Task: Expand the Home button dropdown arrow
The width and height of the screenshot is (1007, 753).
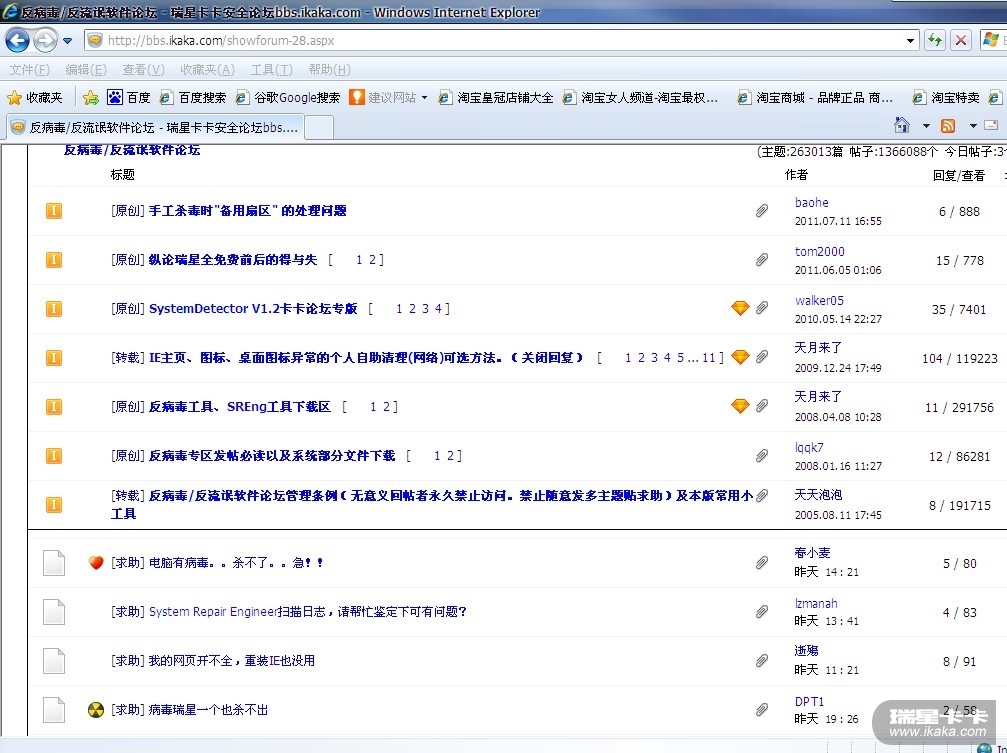Action: coord(926,126)
